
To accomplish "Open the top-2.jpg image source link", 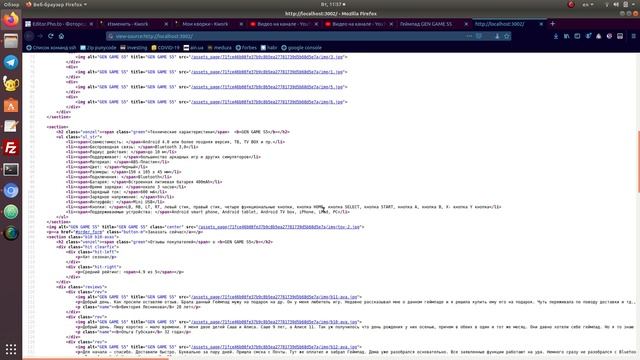I will (279, 227).
